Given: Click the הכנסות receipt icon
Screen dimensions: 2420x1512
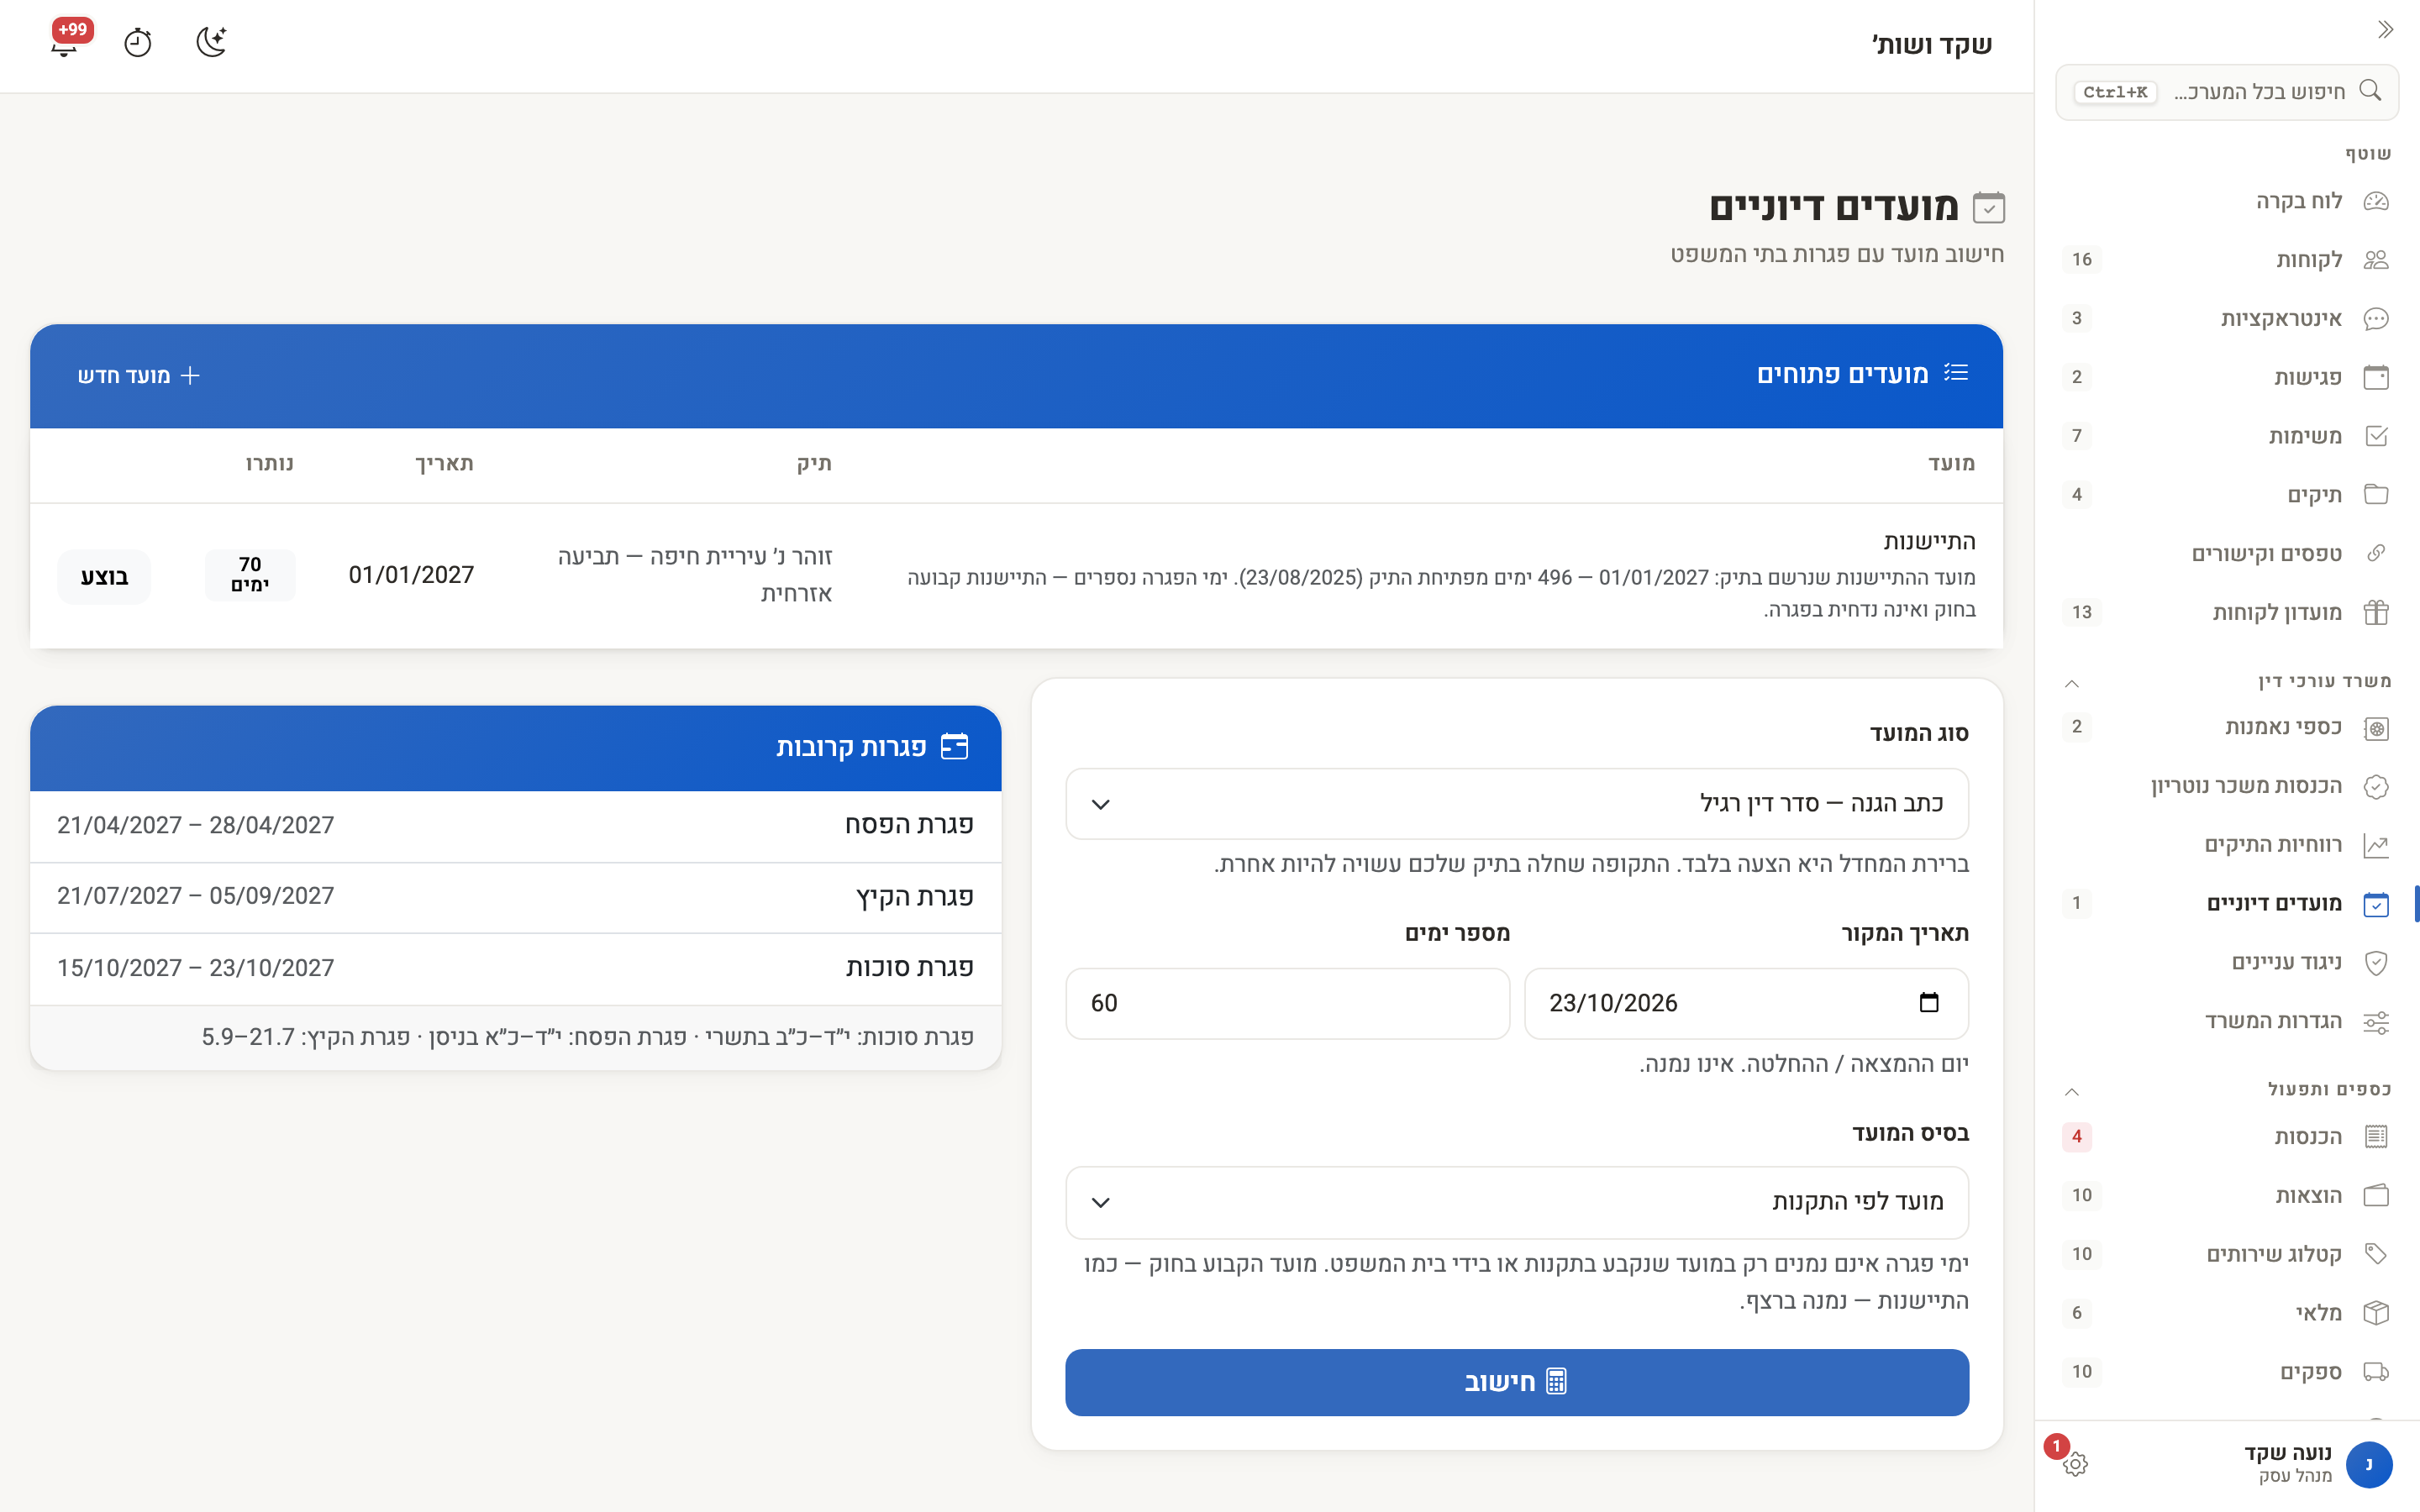Looking at the screenshot, I should coord(2376,1137).
